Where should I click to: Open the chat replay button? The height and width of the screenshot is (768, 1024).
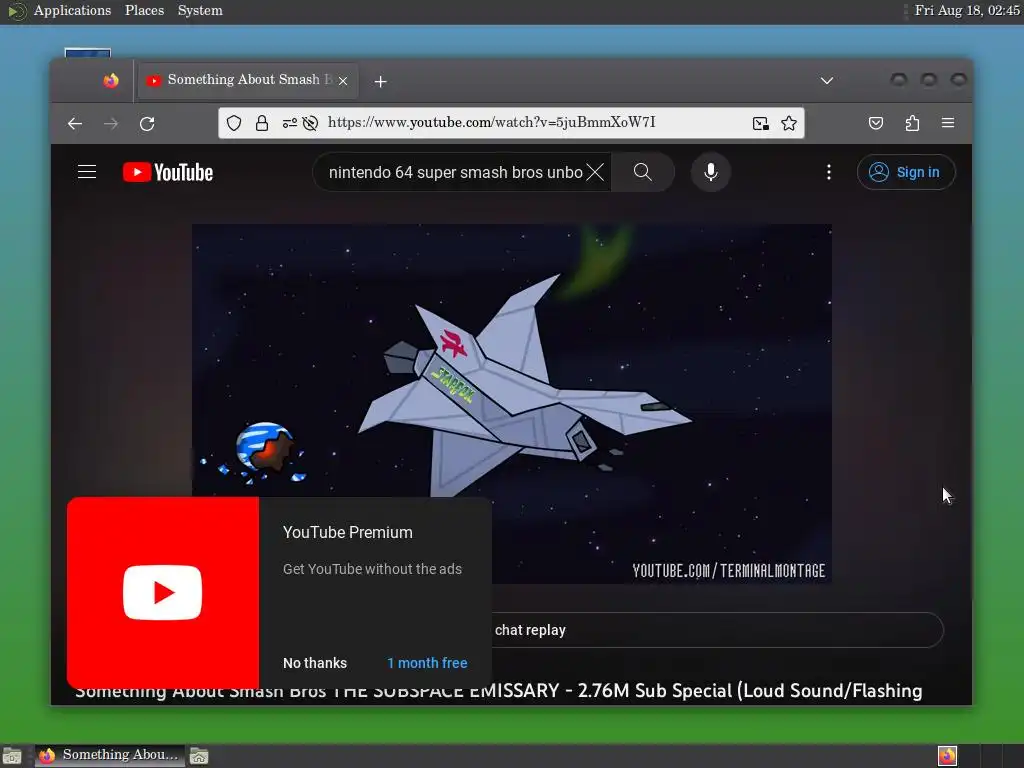(716, 630)
